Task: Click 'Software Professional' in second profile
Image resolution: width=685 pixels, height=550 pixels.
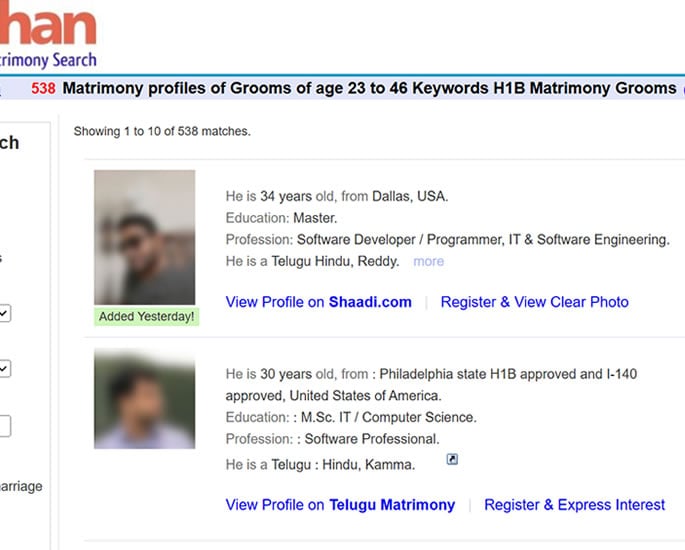Action: (372, 439)
